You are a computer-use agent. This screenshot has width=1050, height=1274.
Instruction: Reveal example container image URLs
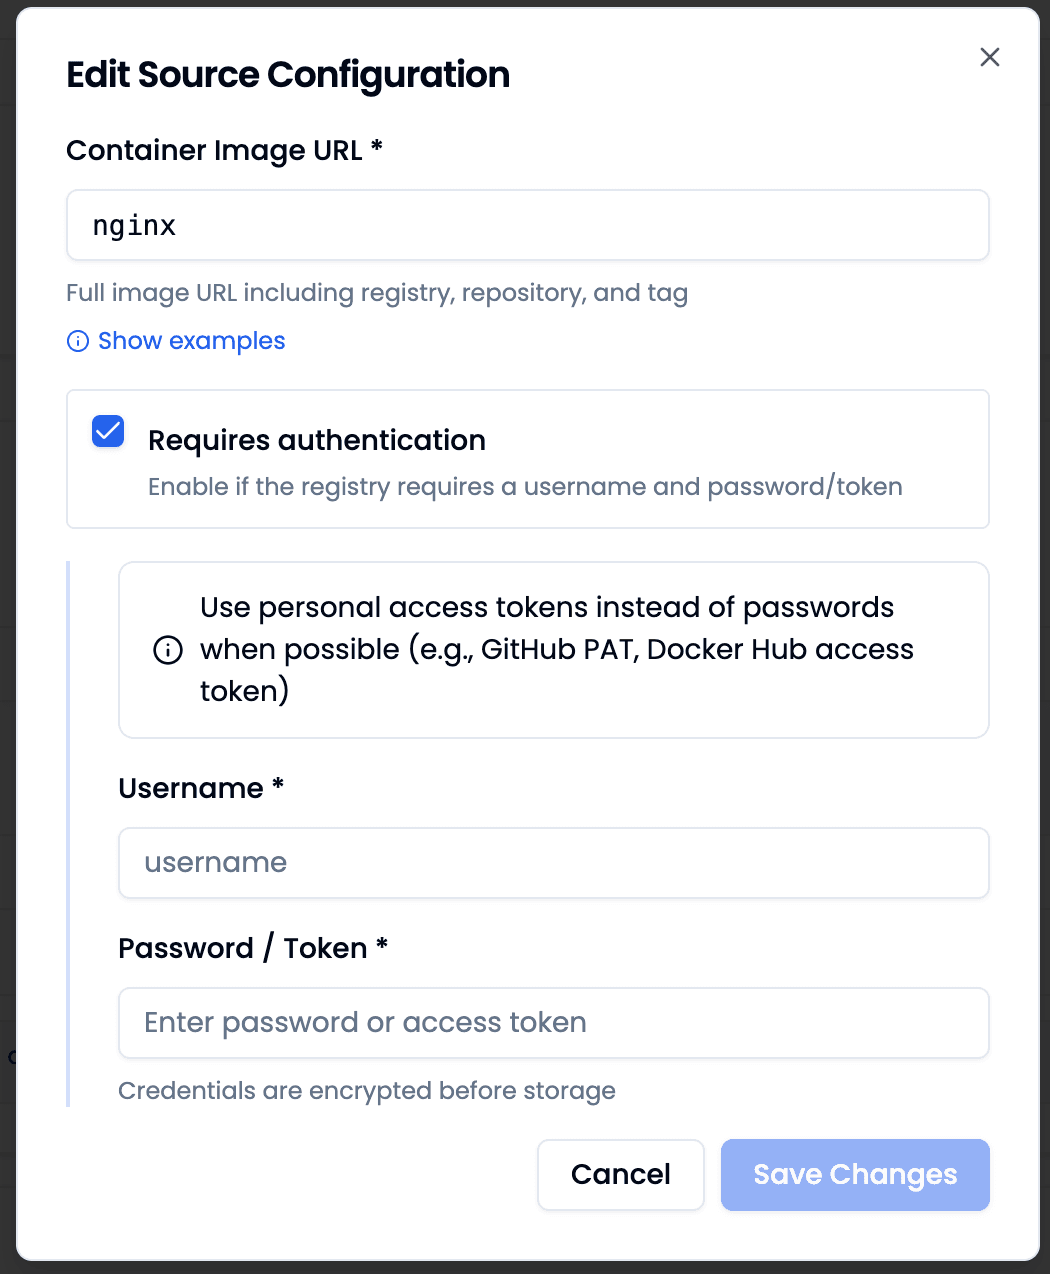190,341
